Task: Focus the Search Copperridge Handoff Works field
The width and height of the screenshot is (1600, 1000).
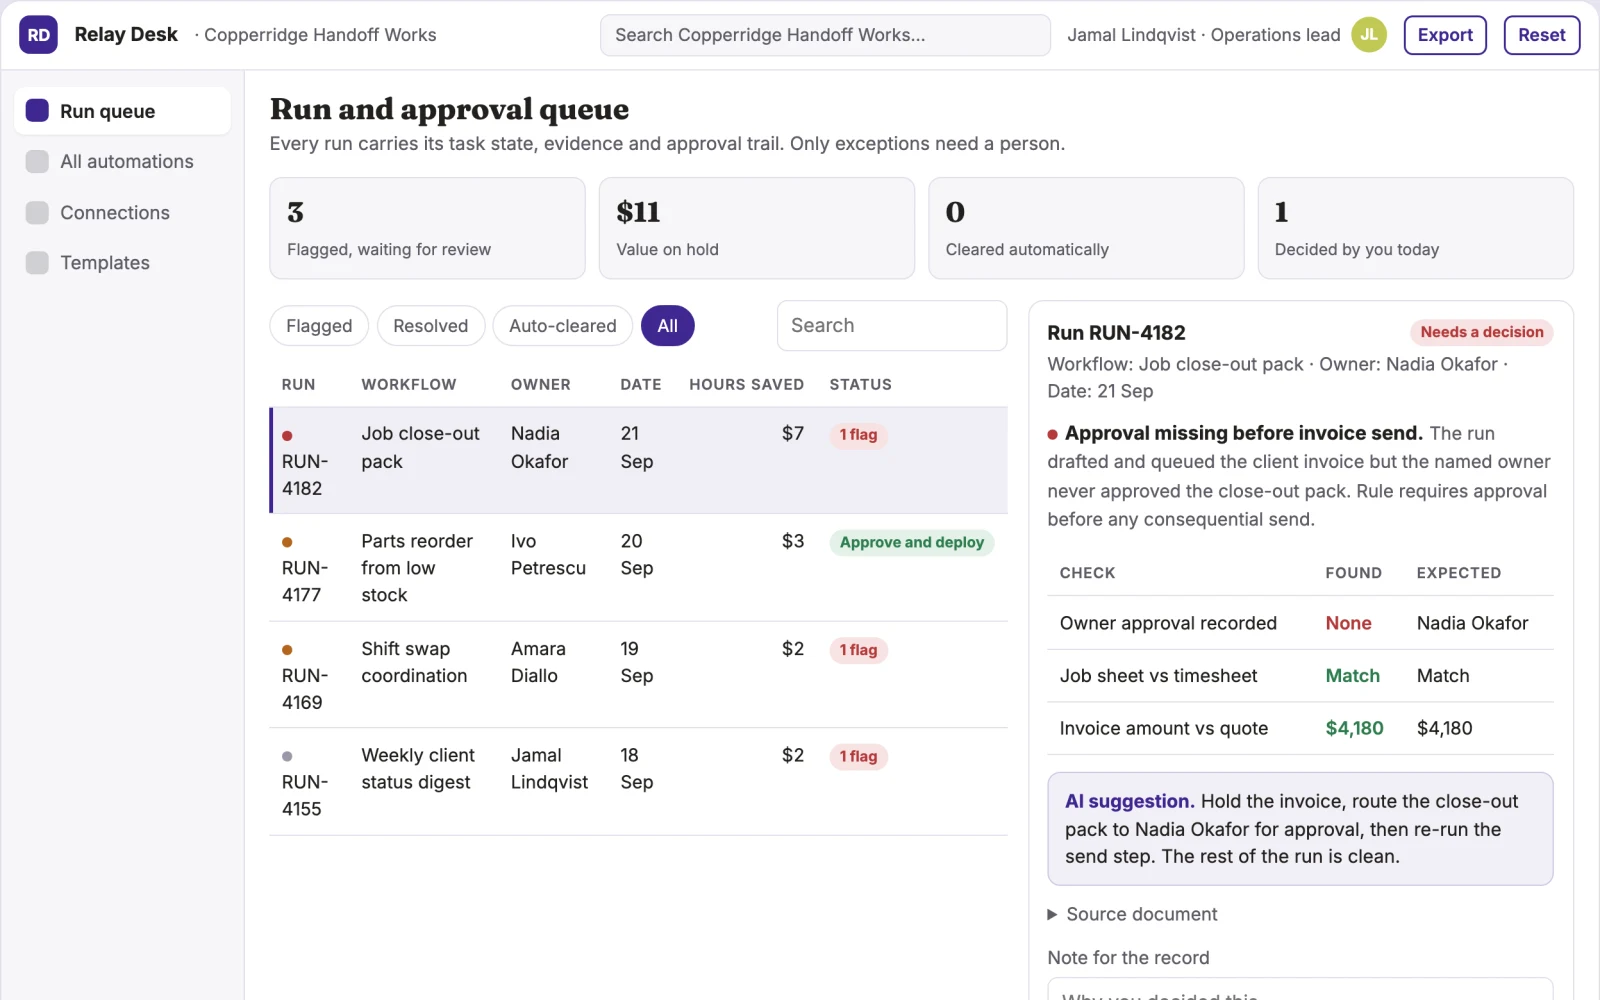Action: click(x=825, y=35)
